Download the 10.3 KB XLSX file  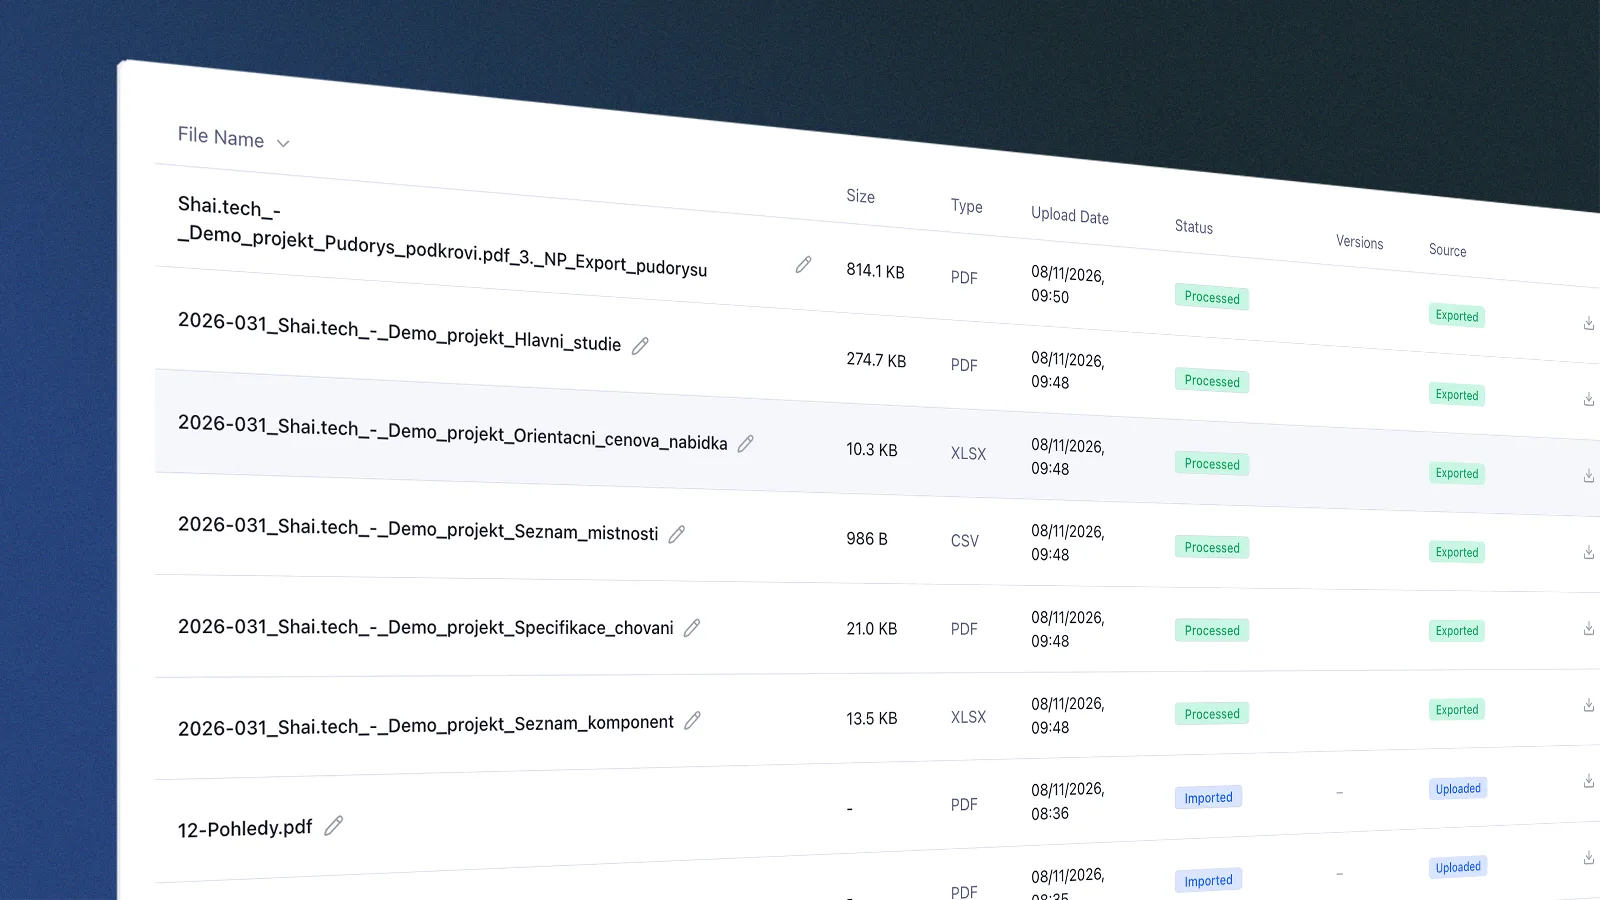[x=1588, y=476]
